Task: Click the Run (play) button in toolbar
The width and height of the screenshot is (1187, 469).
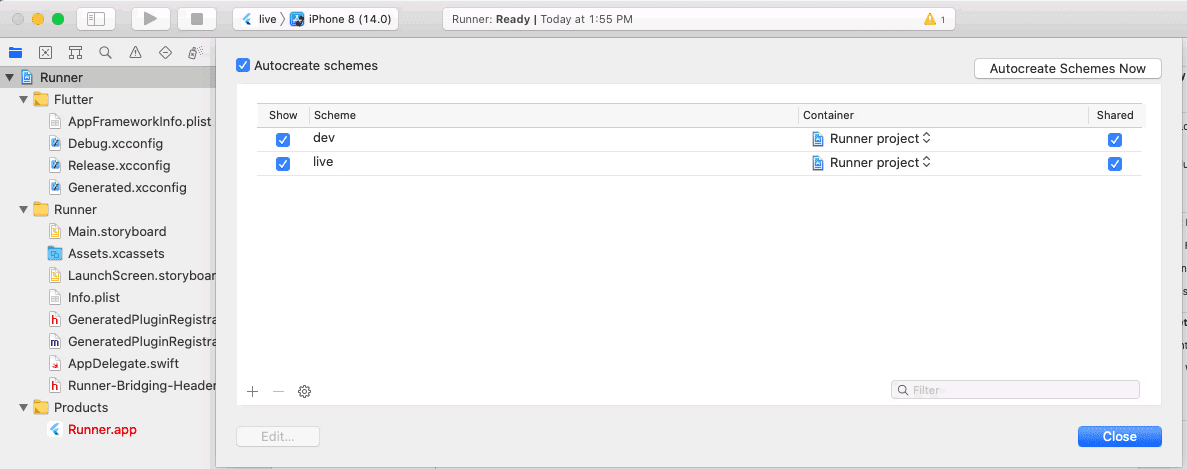Action: (x=150, y=19)
